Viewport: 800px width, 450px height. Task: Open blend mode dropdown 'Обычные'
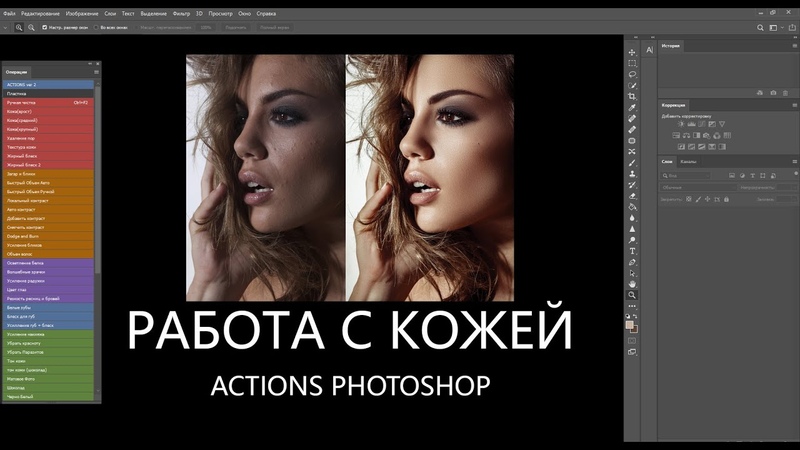click(x=697, y=188)
